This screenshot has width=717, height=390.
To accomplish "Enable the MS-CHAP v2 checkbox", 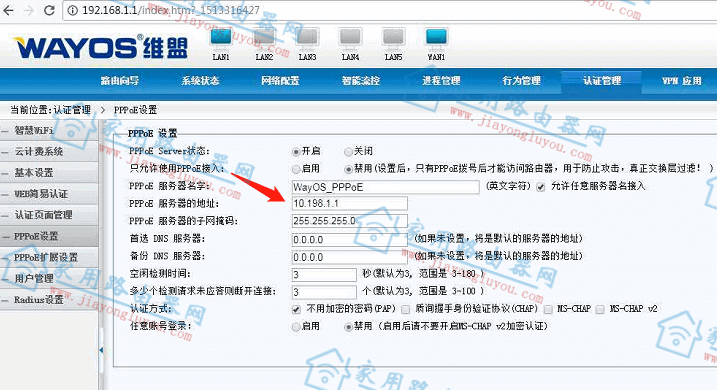I will click(600, 310).
